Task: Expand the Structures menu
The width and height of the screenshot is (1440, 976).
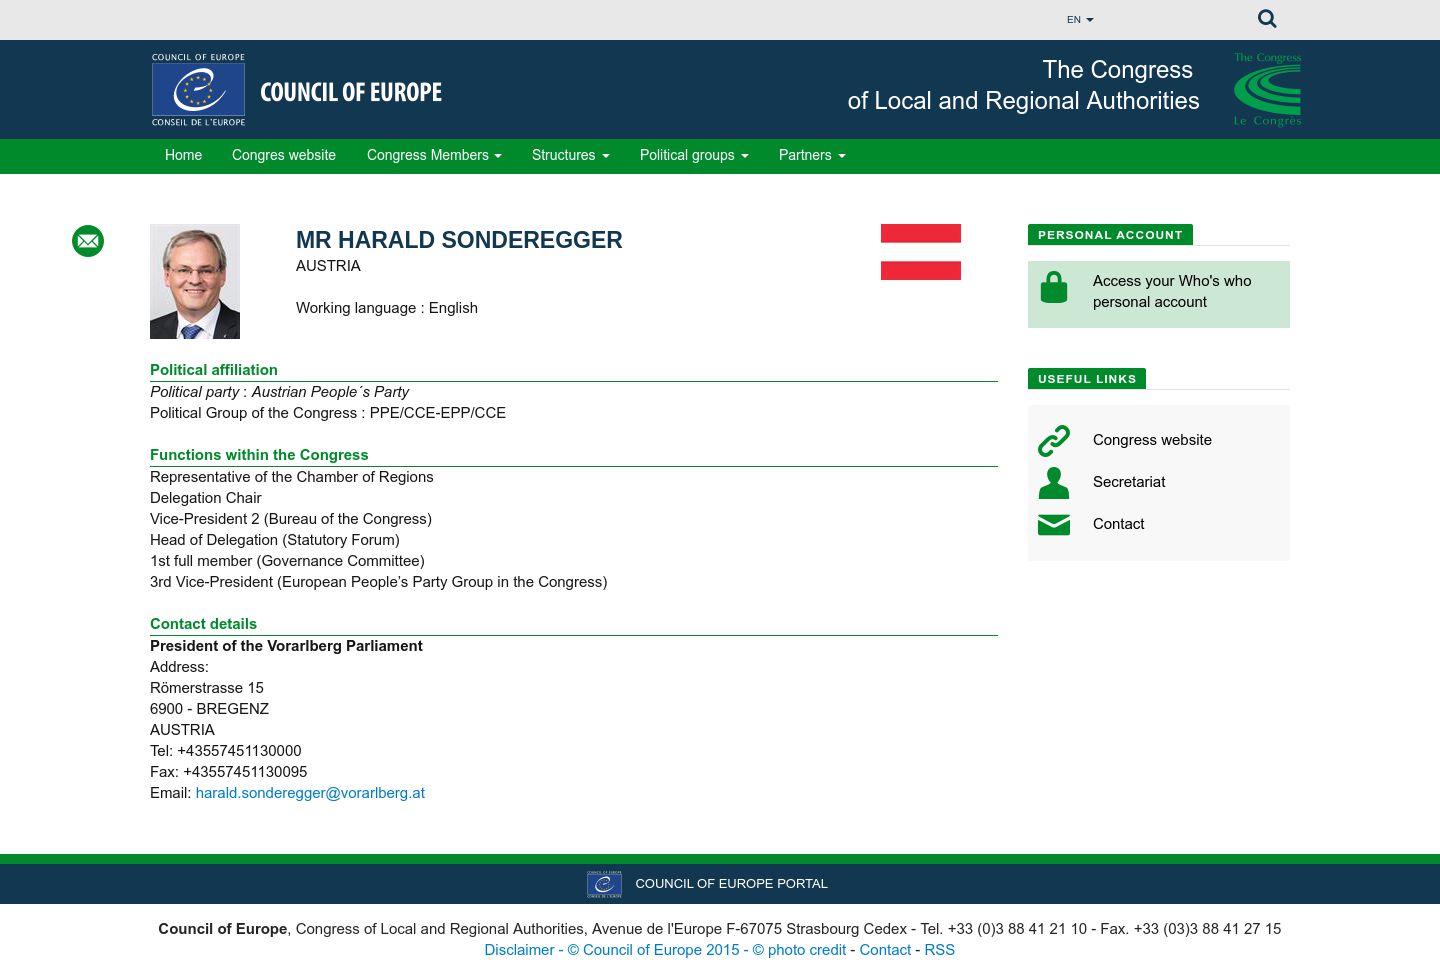Action: (570, 155)
